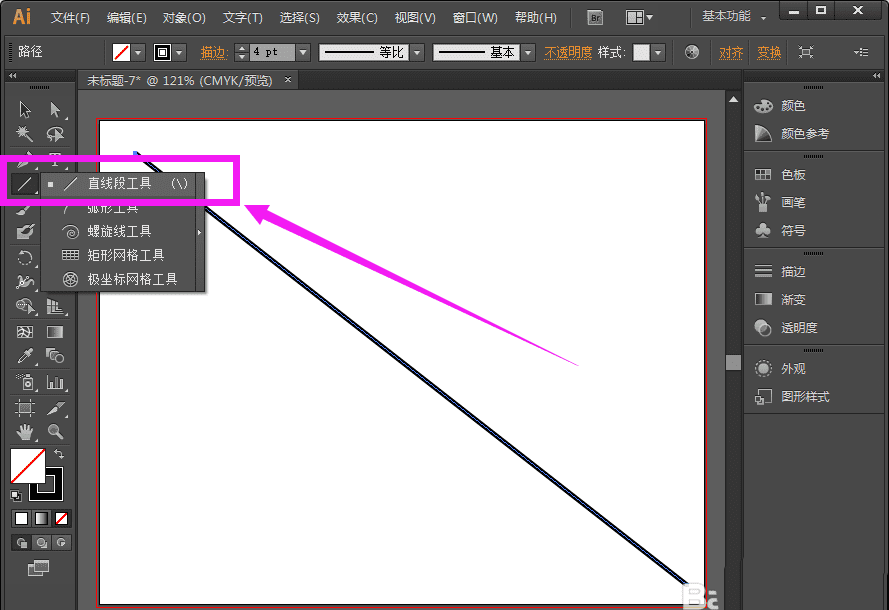Pick the Magic Wand tool
Viewport: 889px width, 610px height.
[24, 134]
